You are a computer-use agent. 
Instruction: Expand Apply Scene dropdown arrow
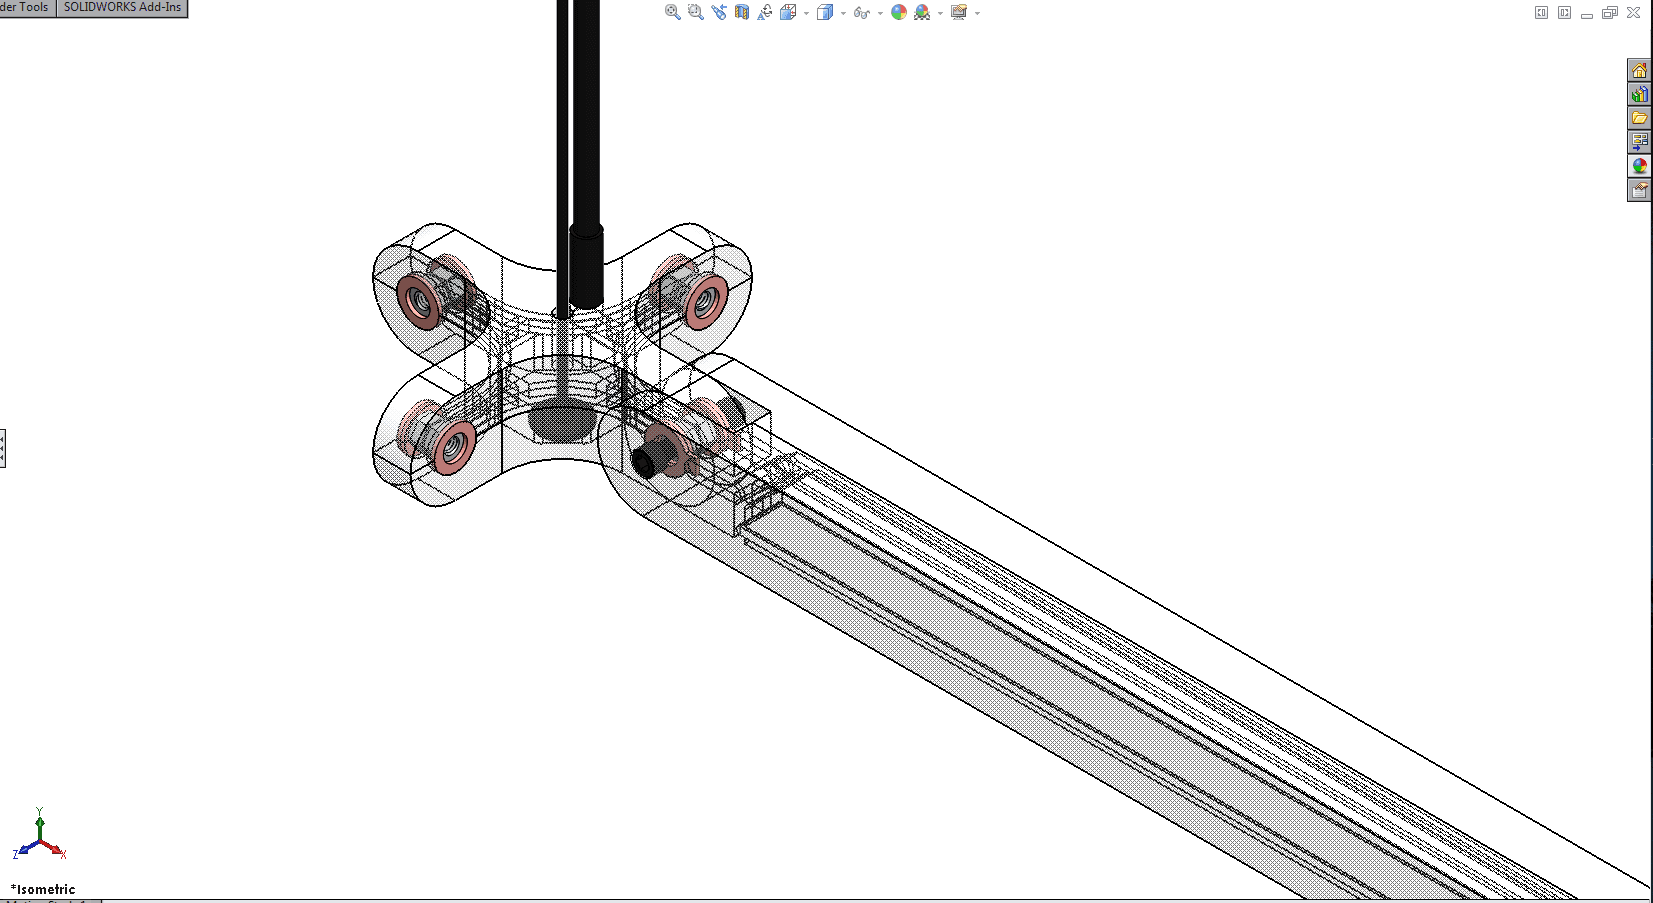[940, 13]
